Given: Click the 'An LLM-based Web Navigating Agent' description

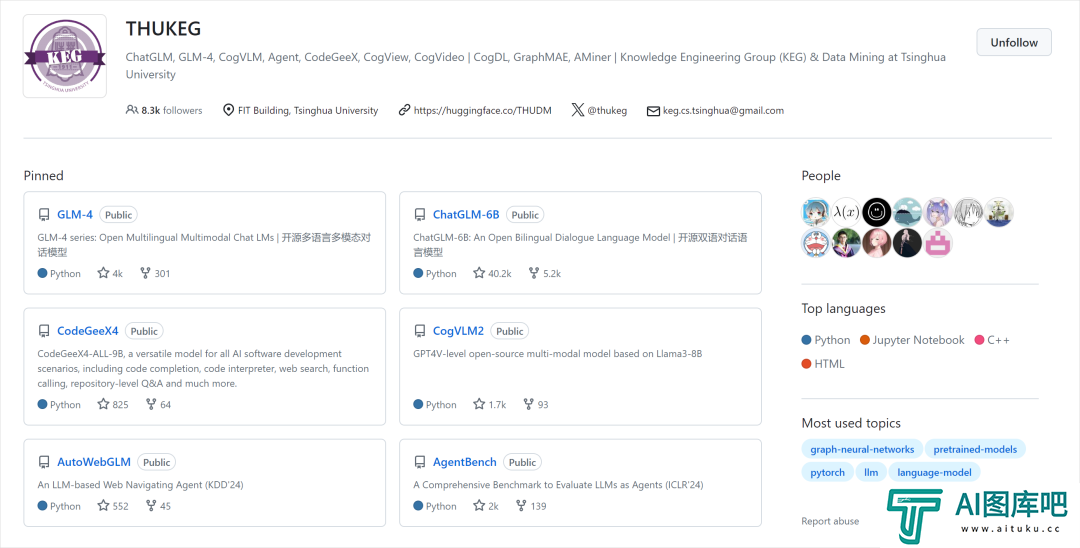Looking at the screenshot, I should 141,485.
